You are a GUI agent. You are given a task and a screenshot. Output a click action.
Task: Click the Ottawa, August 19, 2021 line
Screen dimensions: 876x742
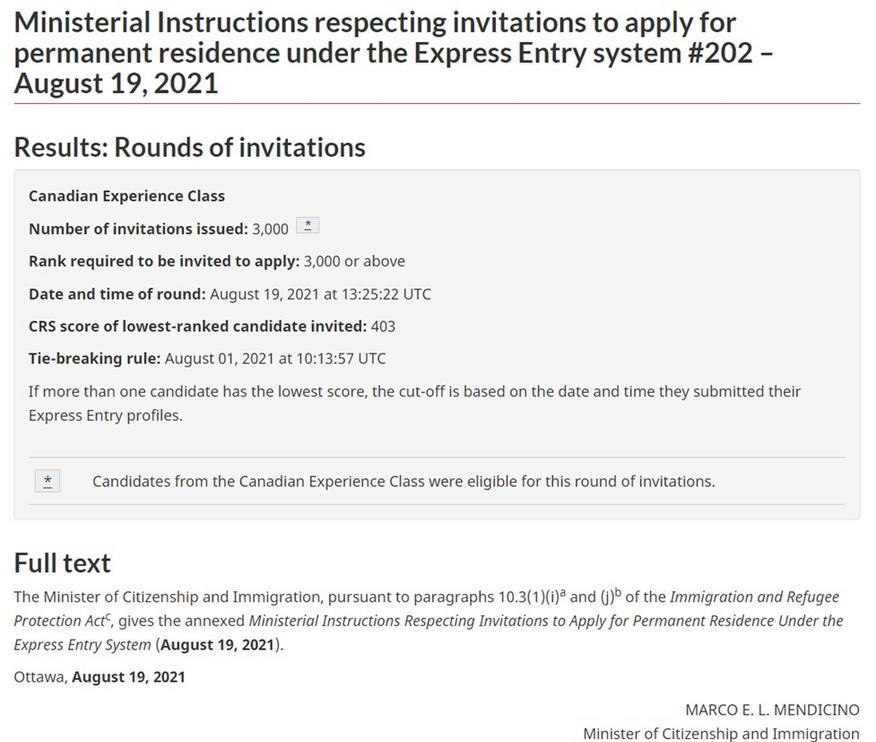point(99,677)
